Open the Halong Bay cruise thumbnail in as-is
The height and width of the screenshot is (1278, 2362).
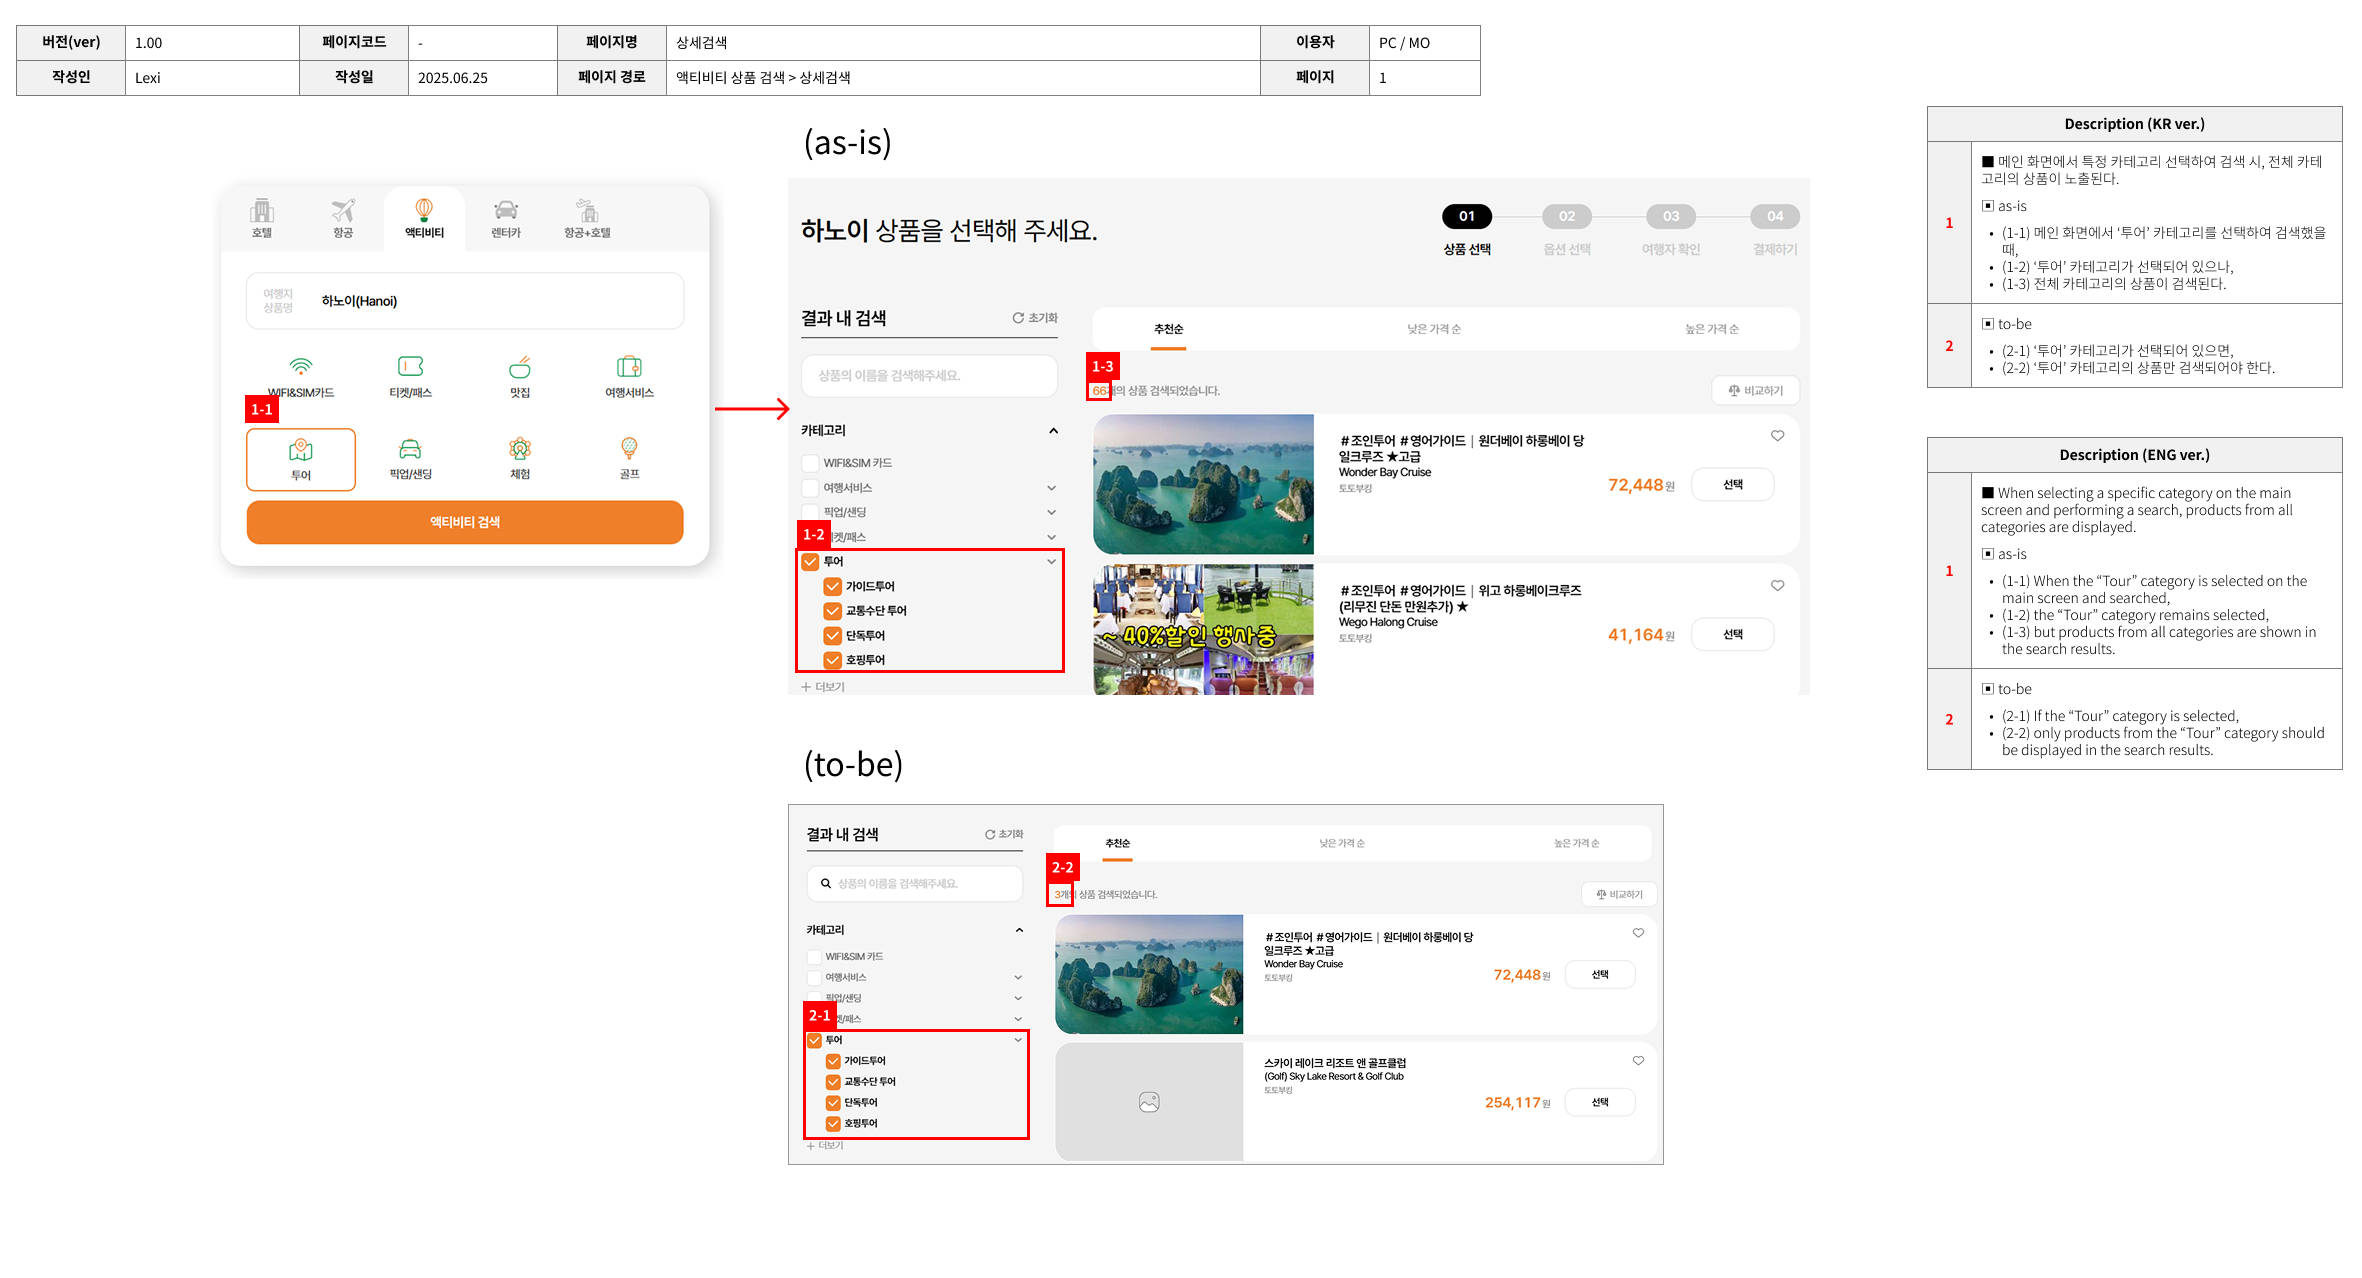[1203, 484]
